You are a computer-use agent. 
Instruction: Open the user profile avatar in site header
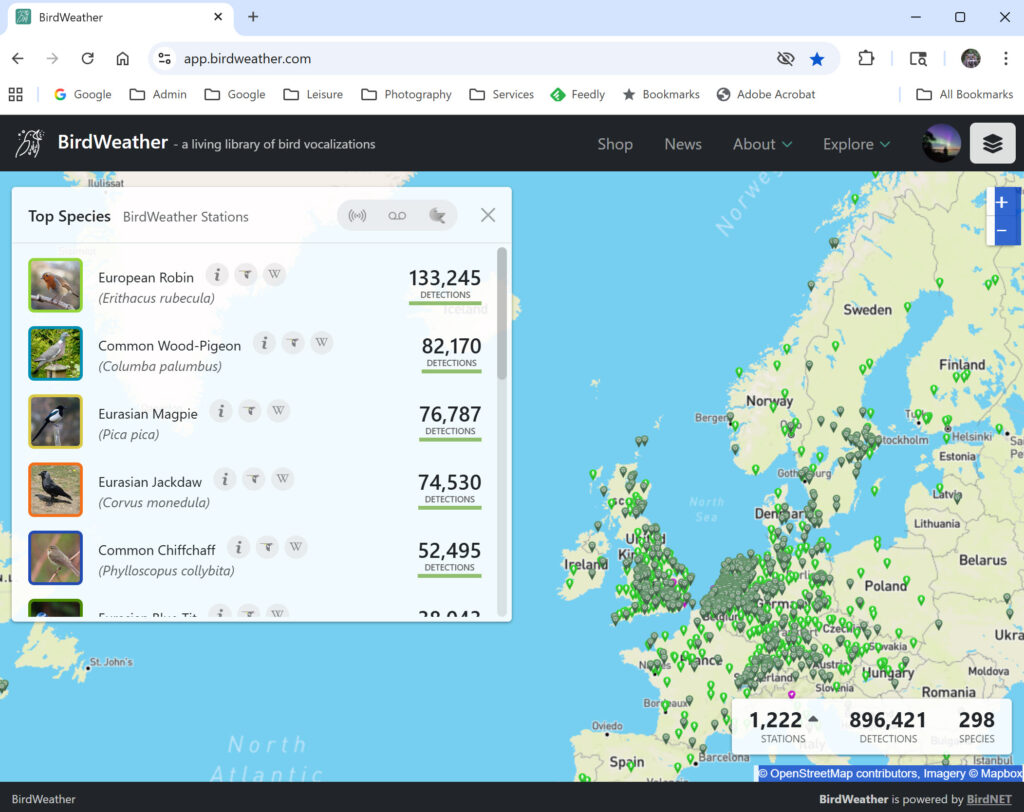[941, 144]
